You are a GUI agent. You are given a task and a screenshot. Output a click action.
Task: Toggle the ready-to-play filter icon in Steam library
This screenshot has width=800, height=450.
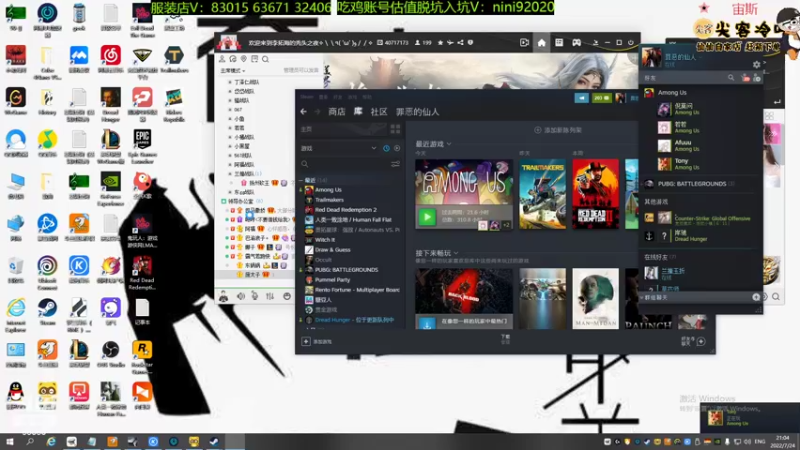(x=397, y=148)
